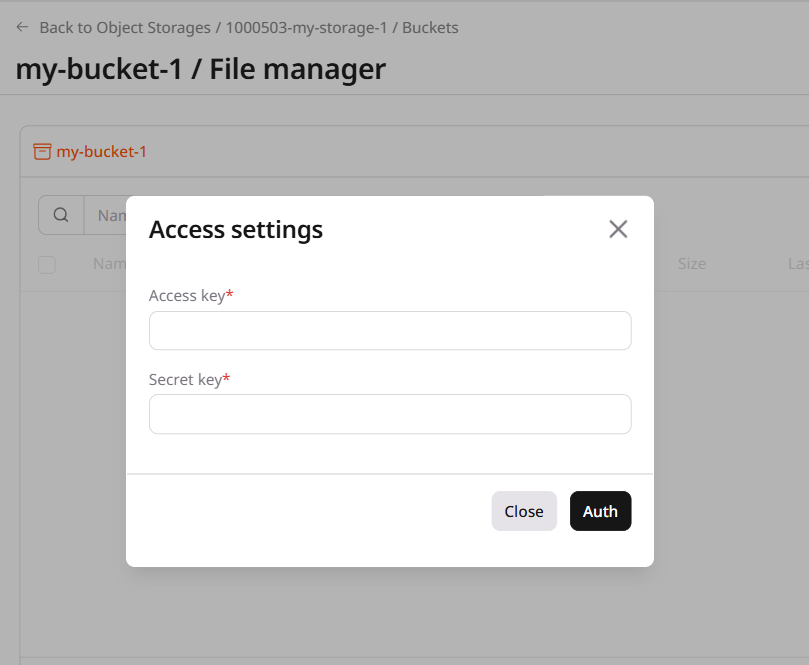
Task: Close the Access settings dialog with X icon
Action: [618, 229]
